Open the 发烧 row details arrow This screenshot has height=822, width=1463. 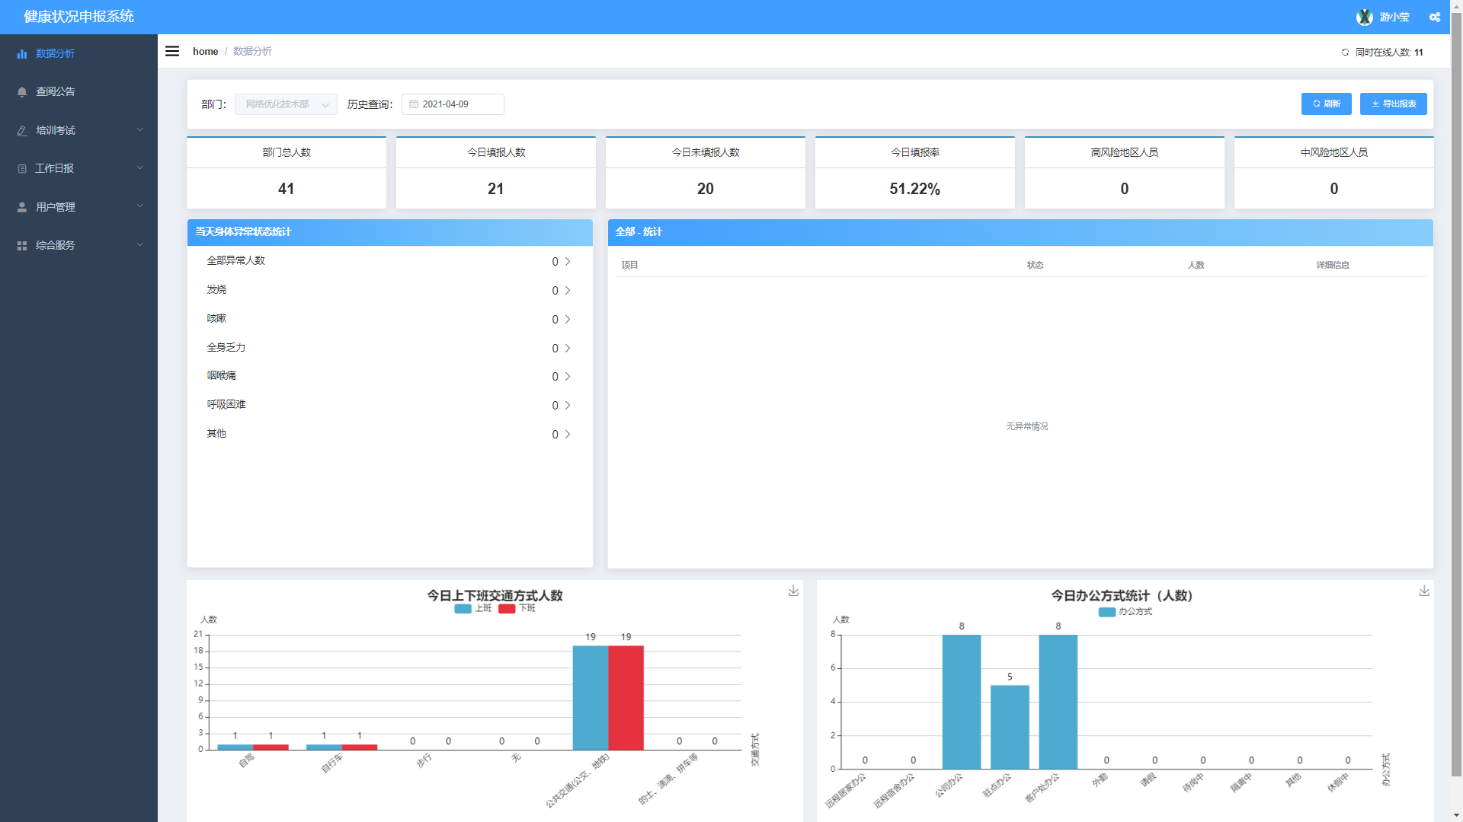tap(568, 290)
